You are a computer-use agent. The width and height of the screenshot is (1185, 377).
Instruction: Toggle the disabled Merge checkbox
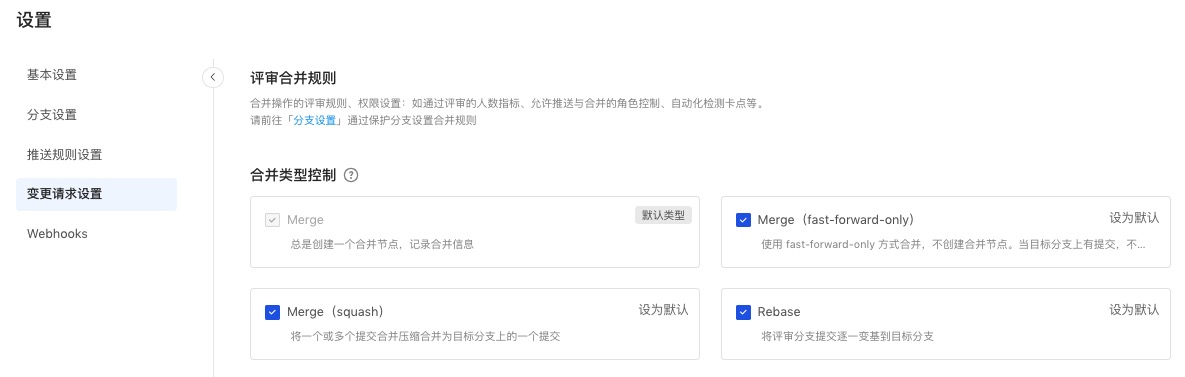(x=273, y=220)
